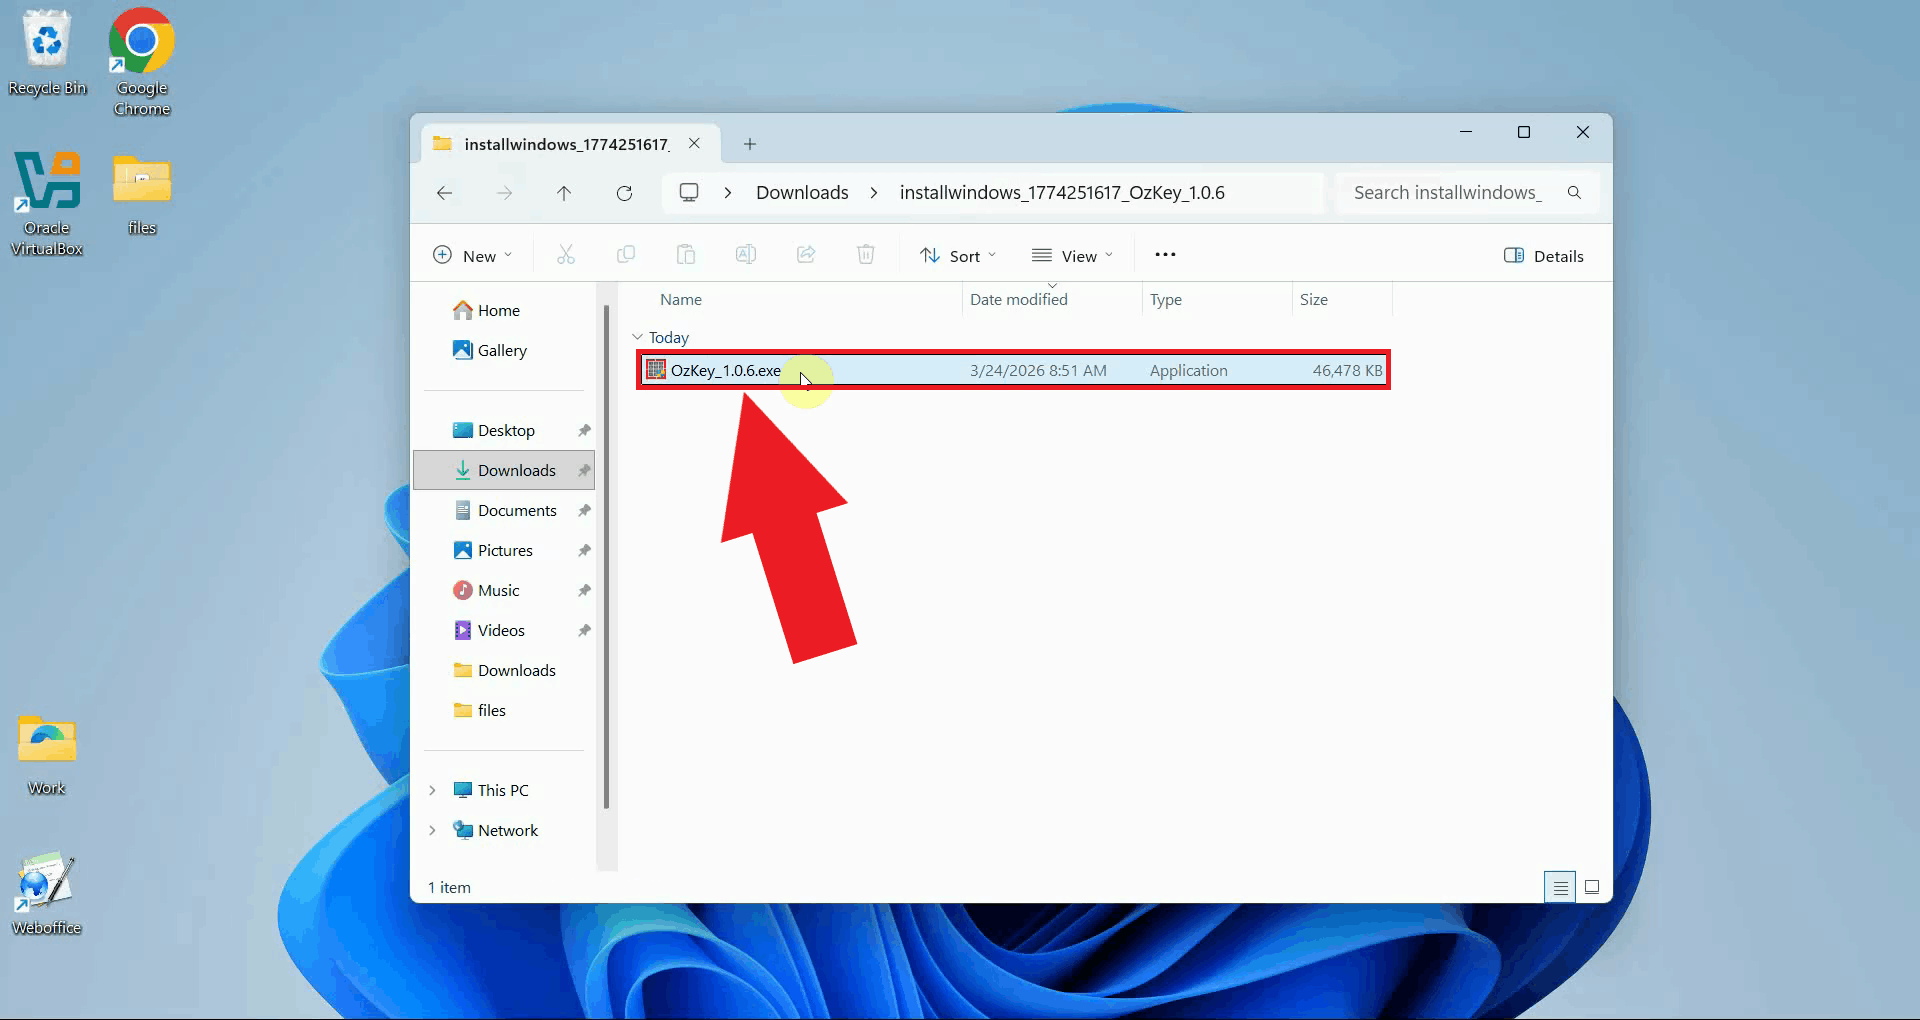The width and height of the screenshot is (1920, 1020).
Task: Sort by Size column header
Action: coord(1314,299)
